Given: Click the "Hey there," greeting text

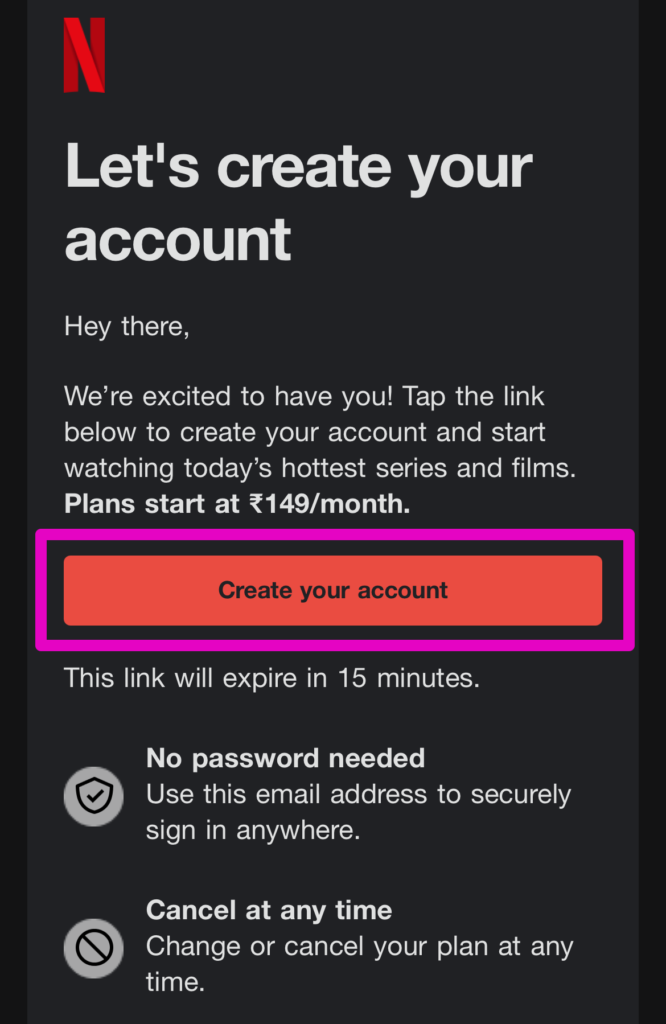Looking at the screenshot, I should (x=126, y=326).
